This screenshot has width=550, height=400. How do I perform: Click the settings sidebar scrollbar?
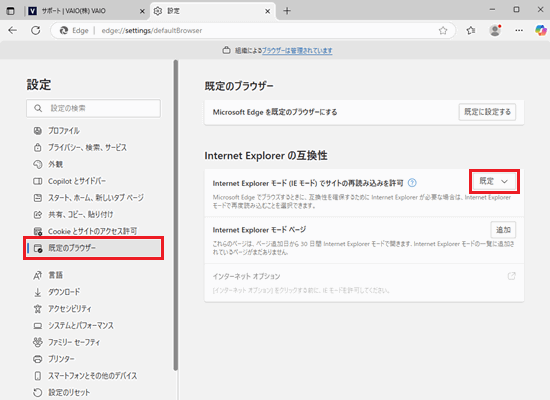pyautogui.click(x=176, y=215)
